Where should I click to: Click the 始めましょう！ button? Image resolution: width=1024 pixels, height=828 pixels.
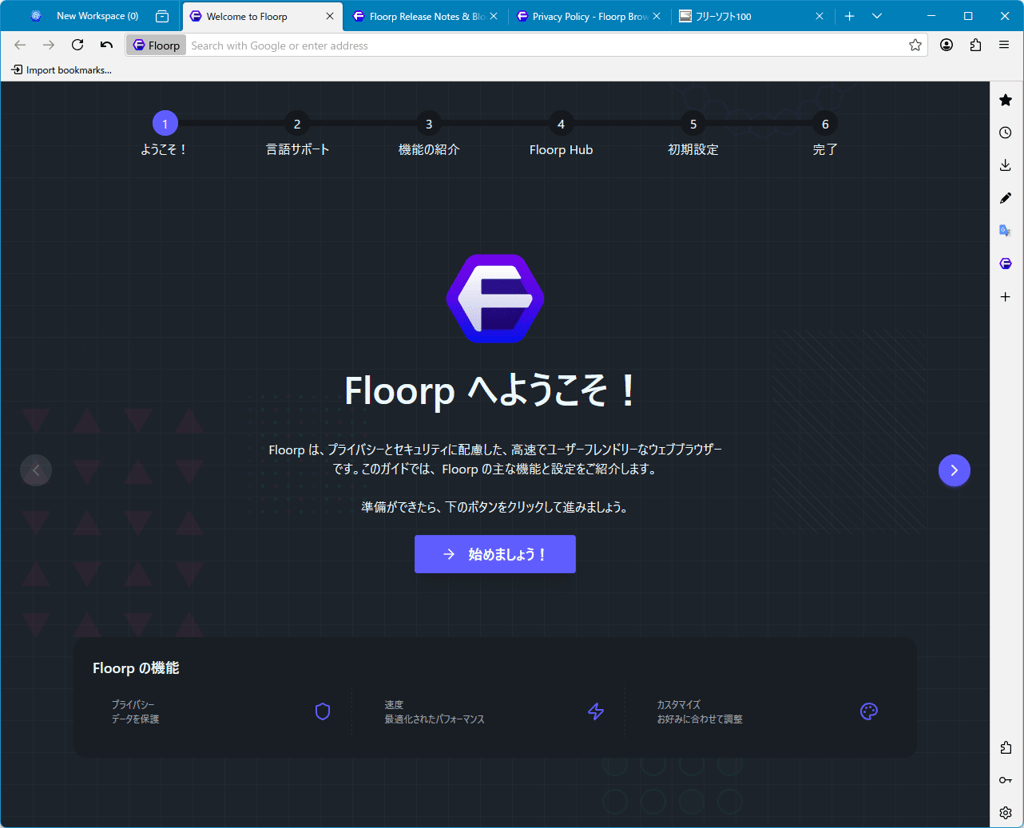coord(495,554)
